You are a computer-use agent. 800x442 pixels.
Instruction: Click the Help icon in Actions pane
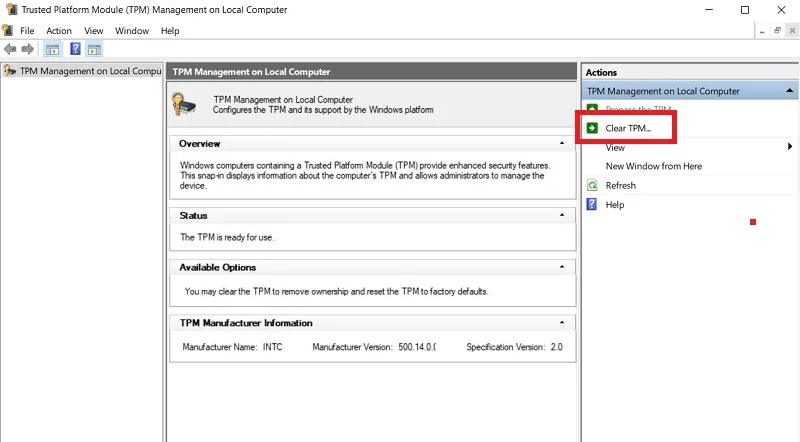click(x=592, y=205)
